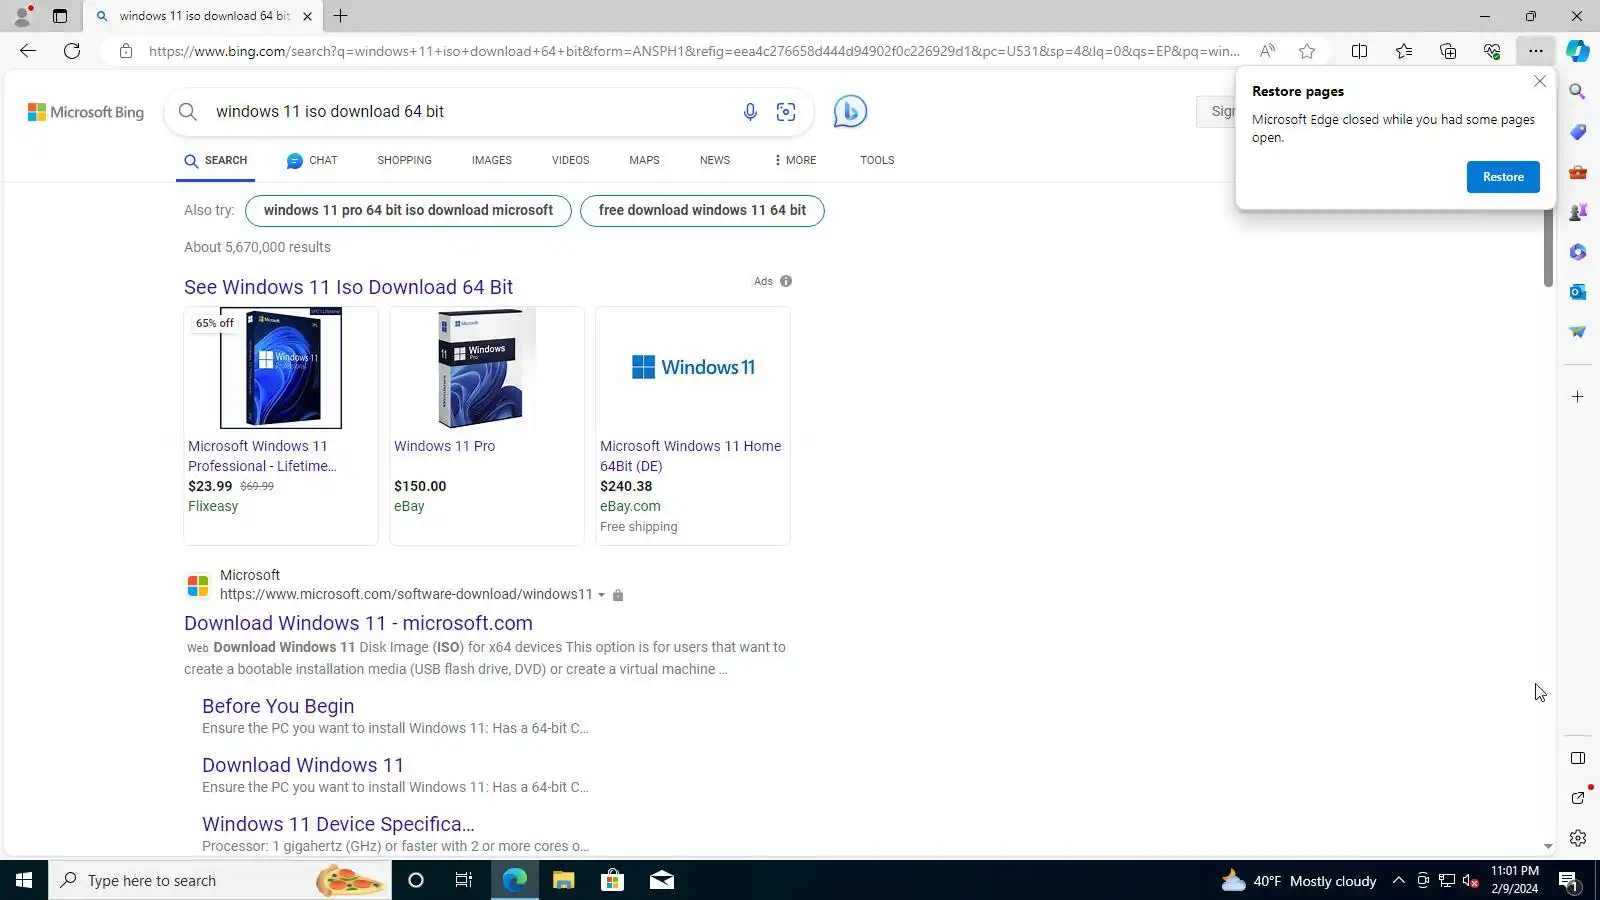Open Read aloud in address bar
Viewport: 1600px width, 900px height.
(1267, 51)
